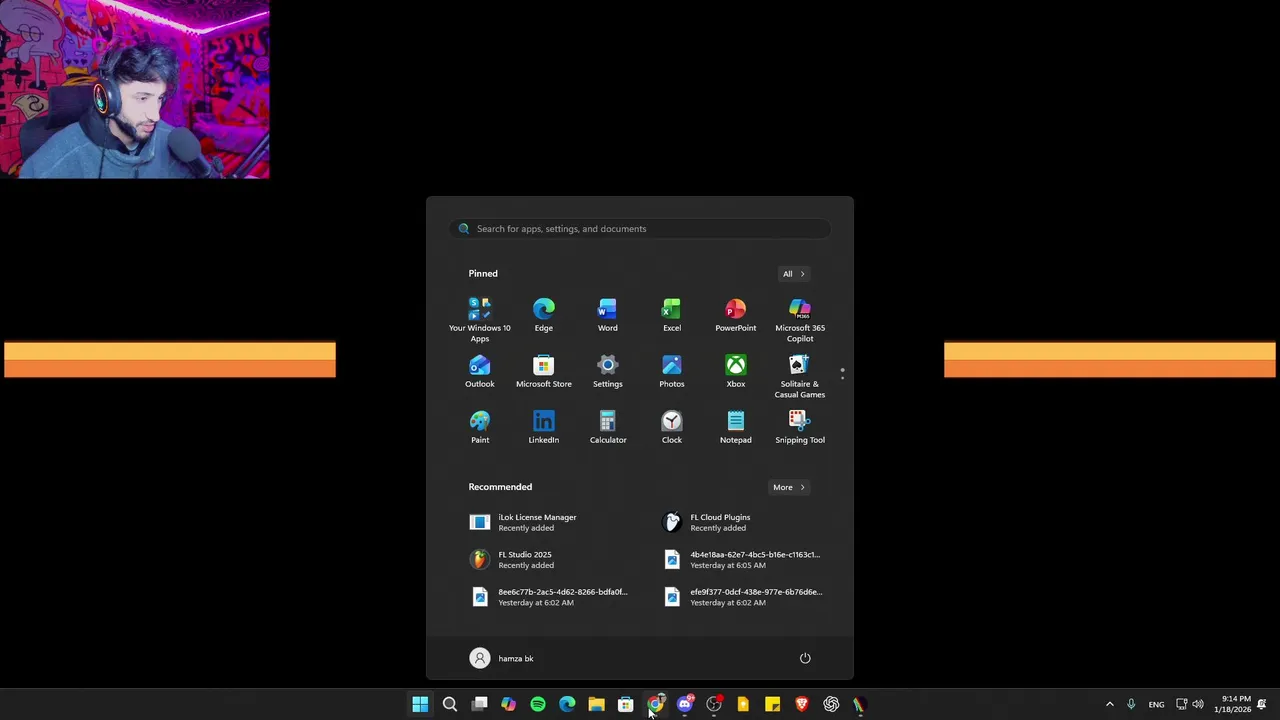Open the Xbox app
This screenshot has height=720, width=1280.
tap(735, 371)
